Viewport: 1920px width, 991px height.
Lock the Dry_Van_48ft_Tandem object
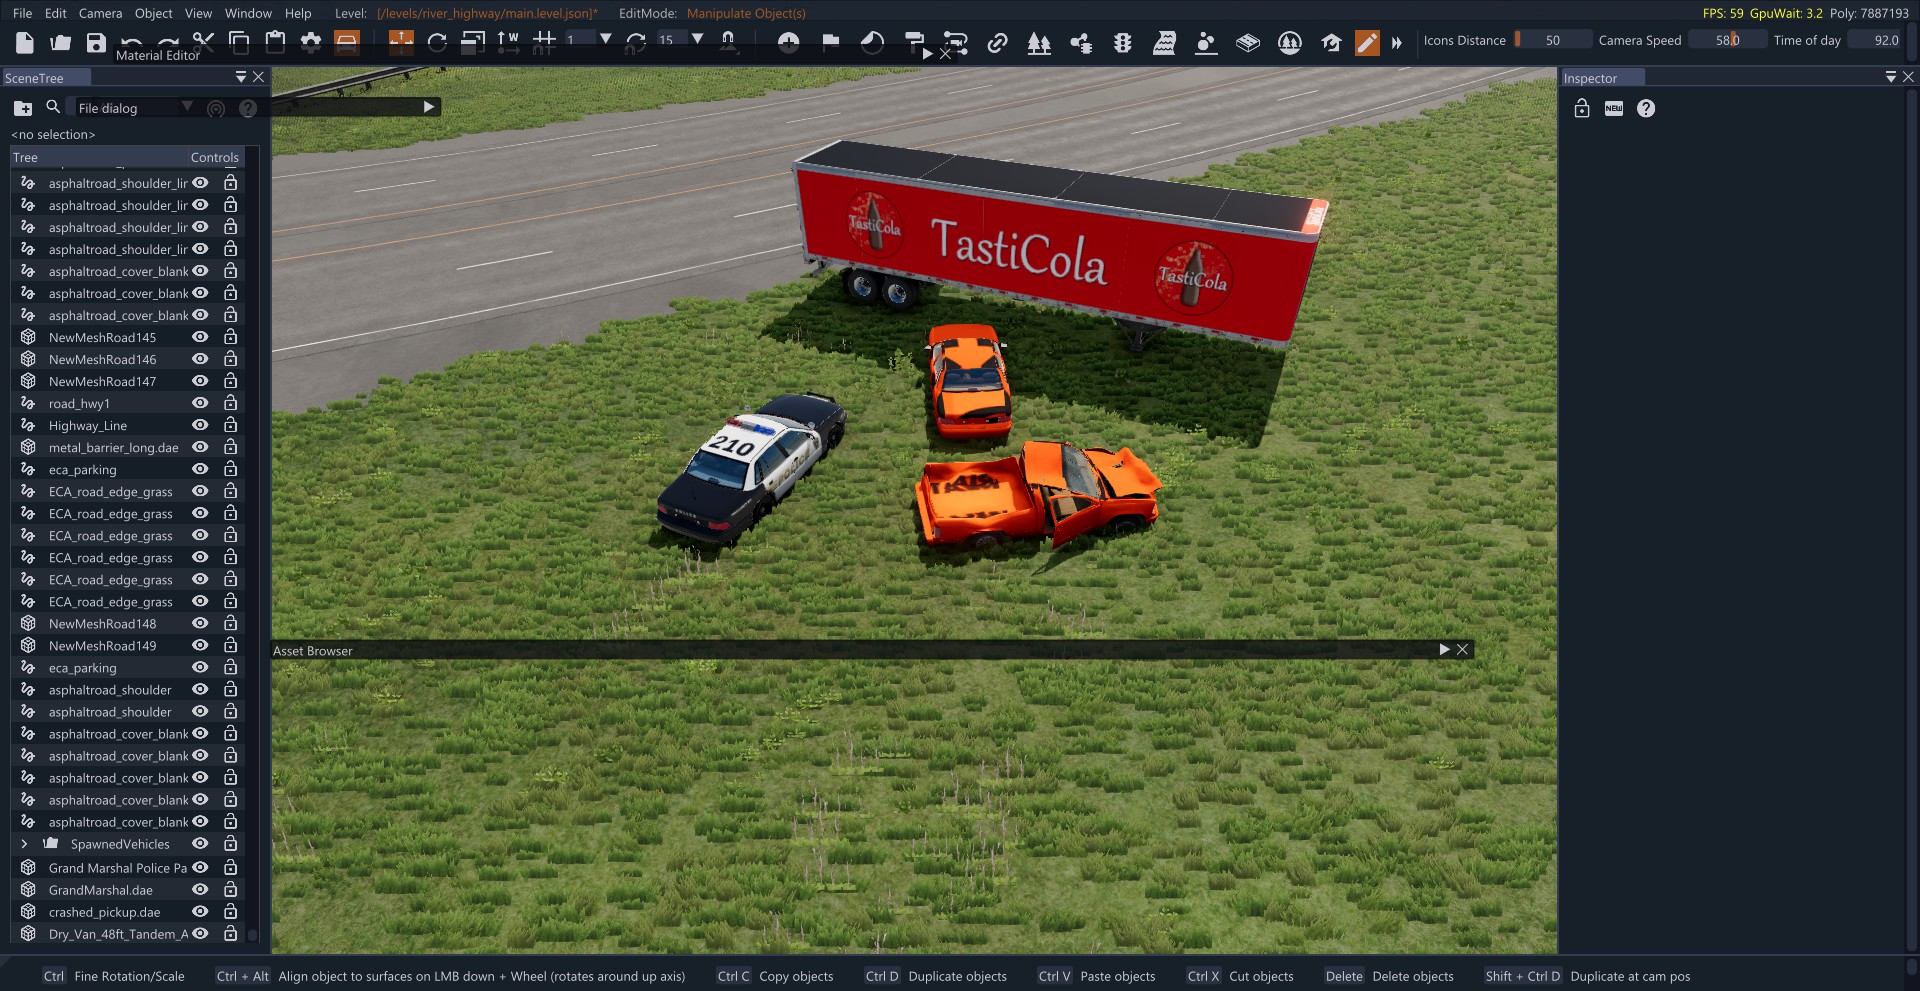point(230,933)
